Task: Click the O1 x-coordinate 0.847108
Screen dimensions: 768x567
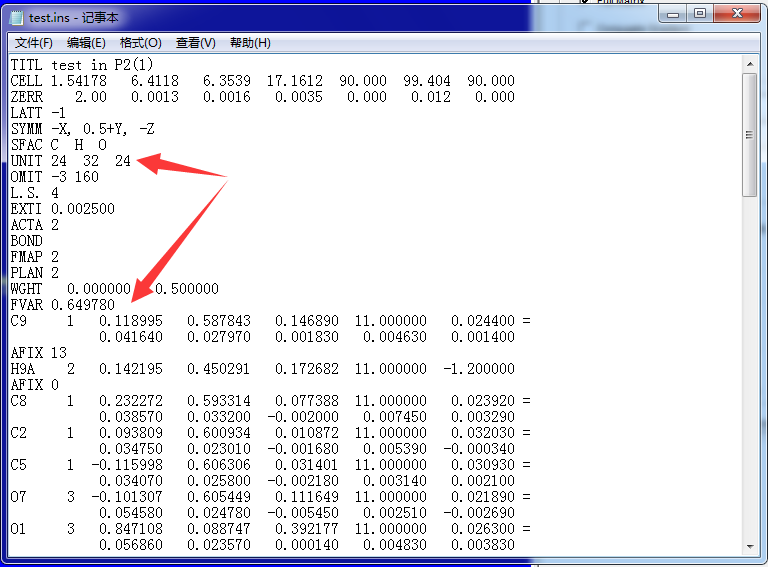Action: 131,529
